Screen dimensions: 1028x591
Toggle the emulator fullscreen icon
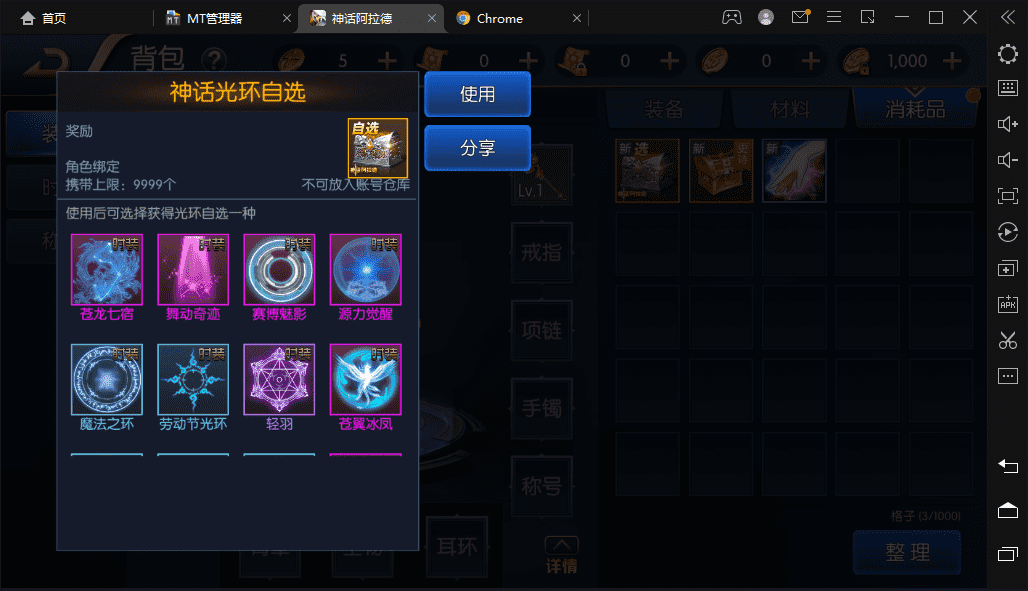(x=1008, y=196)
